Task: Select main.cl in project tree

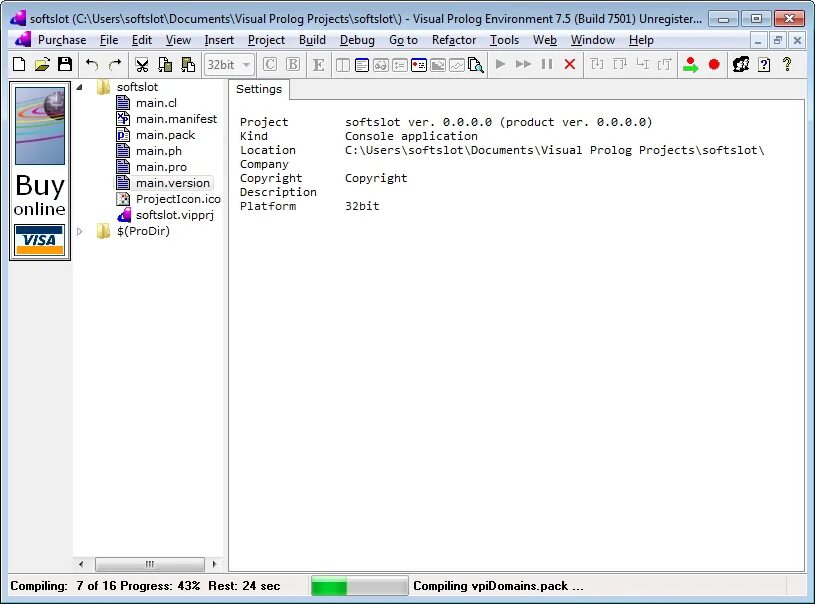Action: click(x=156, y=103)
